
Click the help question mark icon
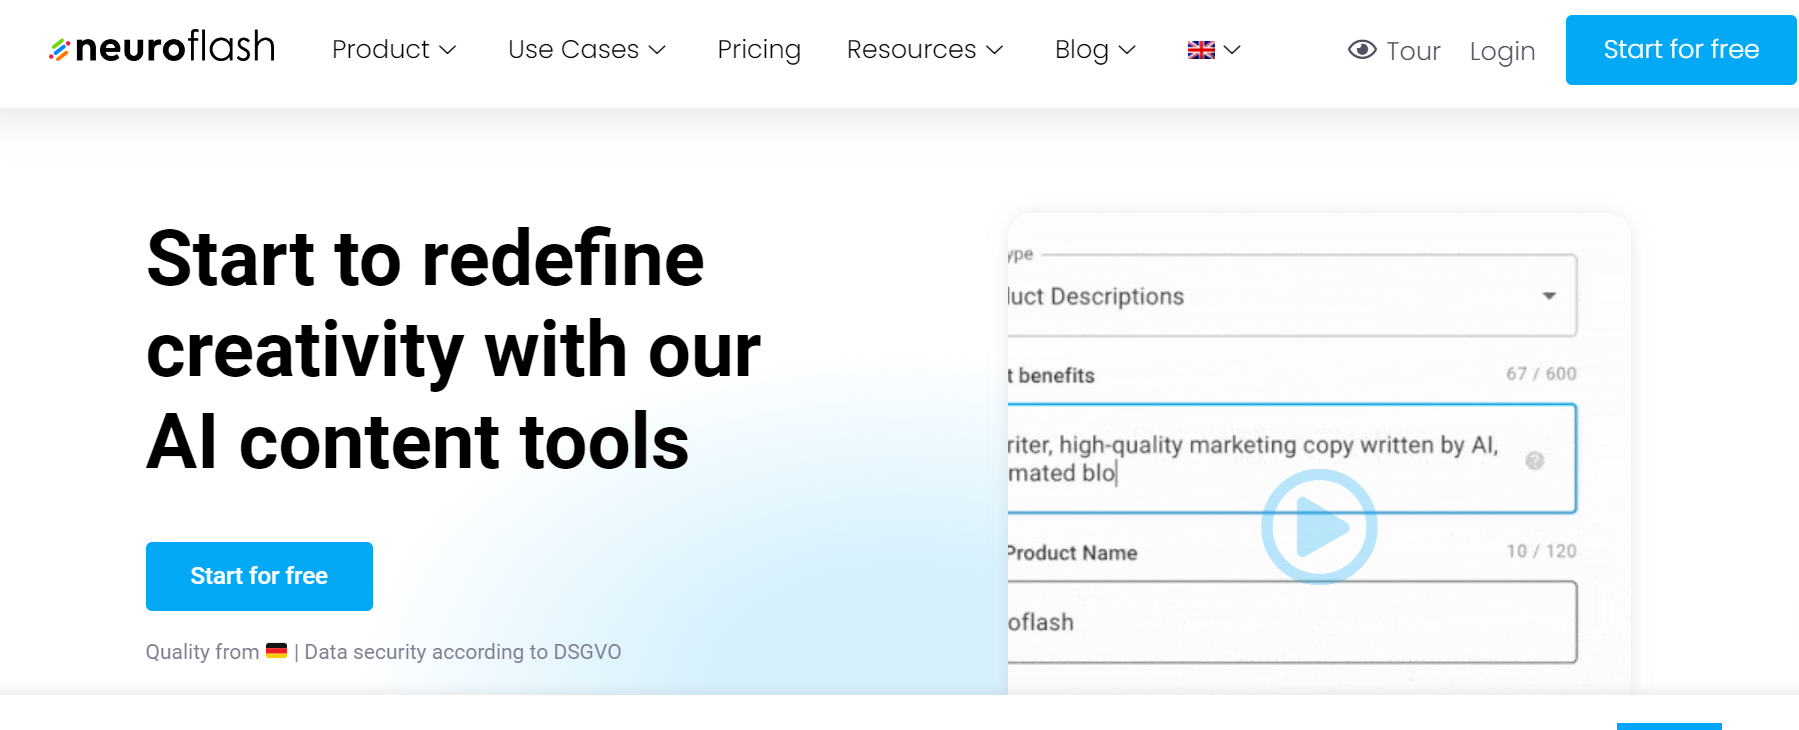pyautogui.click(x=1534, y=460)
